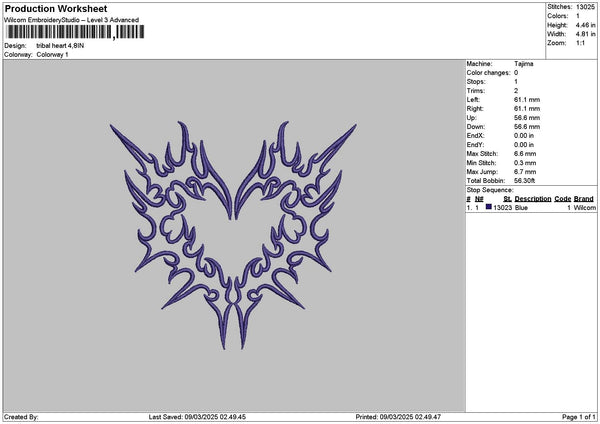Viewport: 600px width, 424px height.
Task: Click the St. column header
Action: point(507,198)
